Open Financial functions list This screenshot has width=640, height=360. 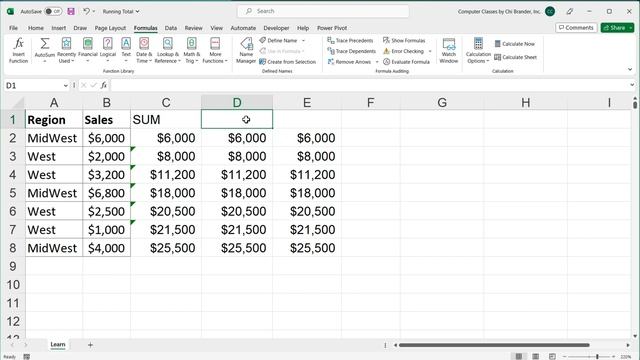(87, 50)
